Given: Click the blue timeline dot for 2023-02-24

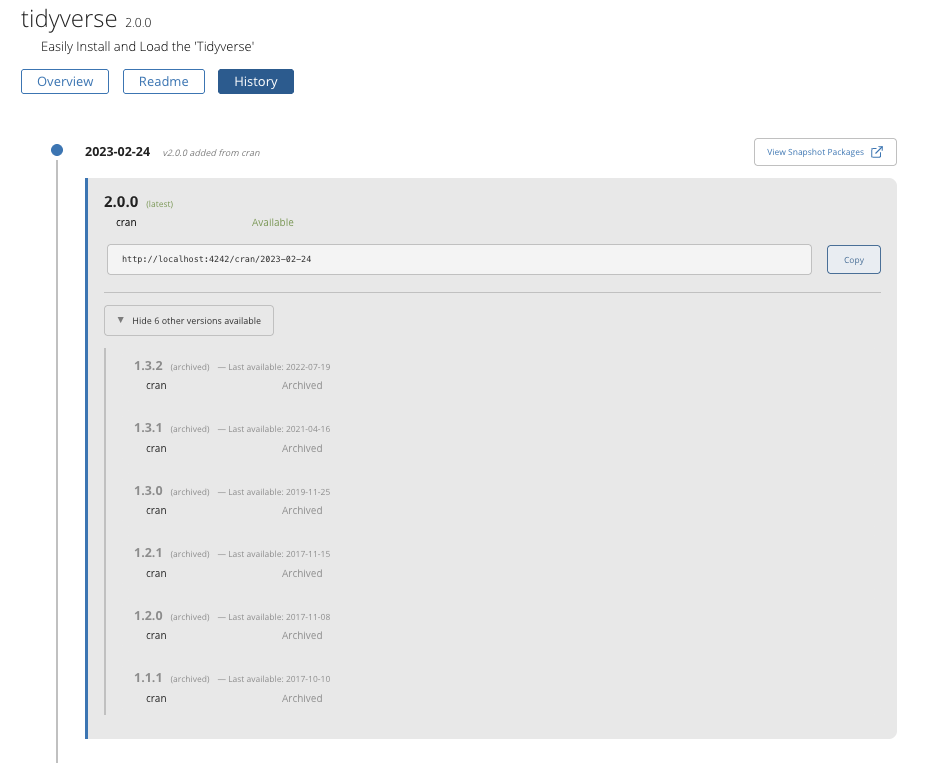Looking at the screenshot, I should [x=57, y=150].
